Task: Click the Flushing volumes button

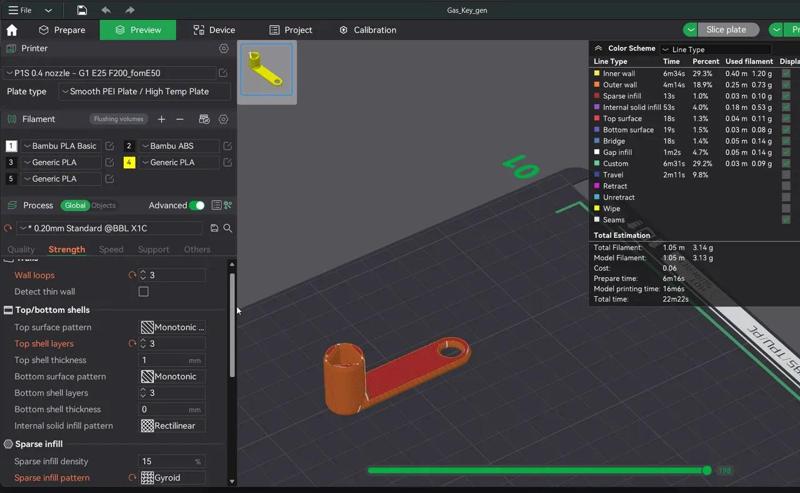Action: (119, 119)
